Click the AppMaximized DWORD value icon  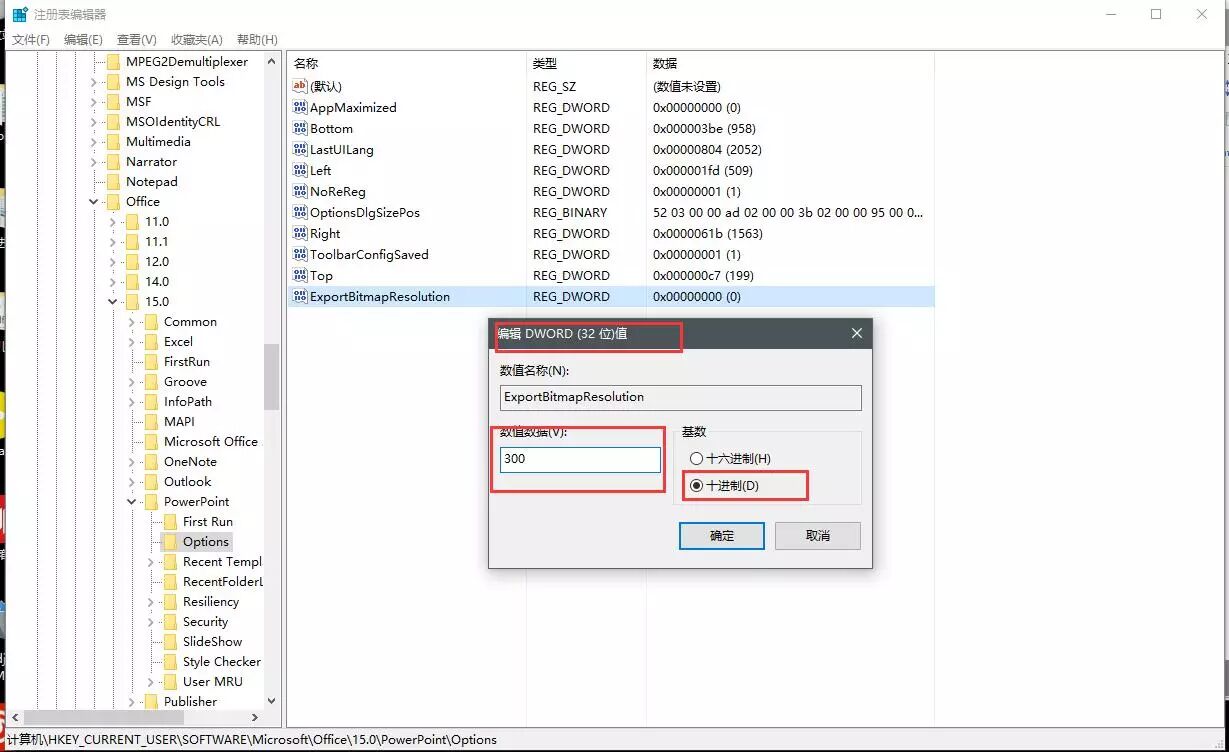tap(300, 107)
